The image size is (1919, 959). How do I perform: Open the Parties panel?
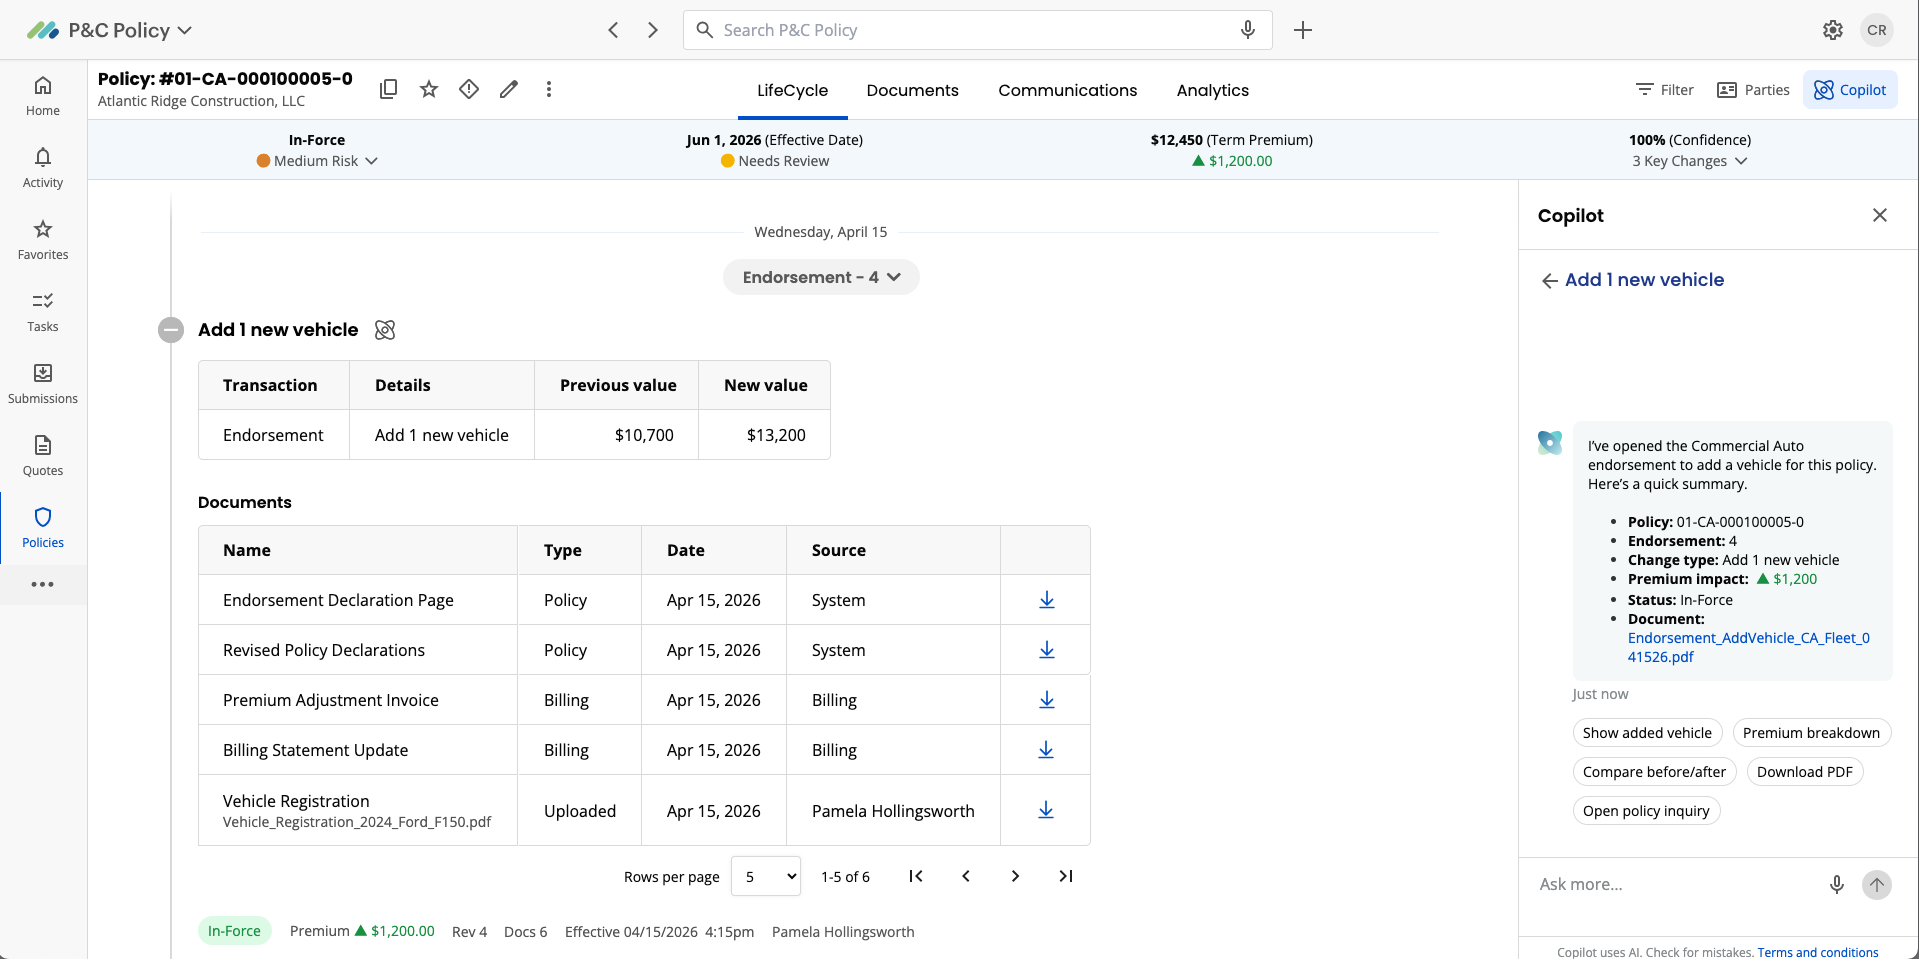[x=1752, y=90]
